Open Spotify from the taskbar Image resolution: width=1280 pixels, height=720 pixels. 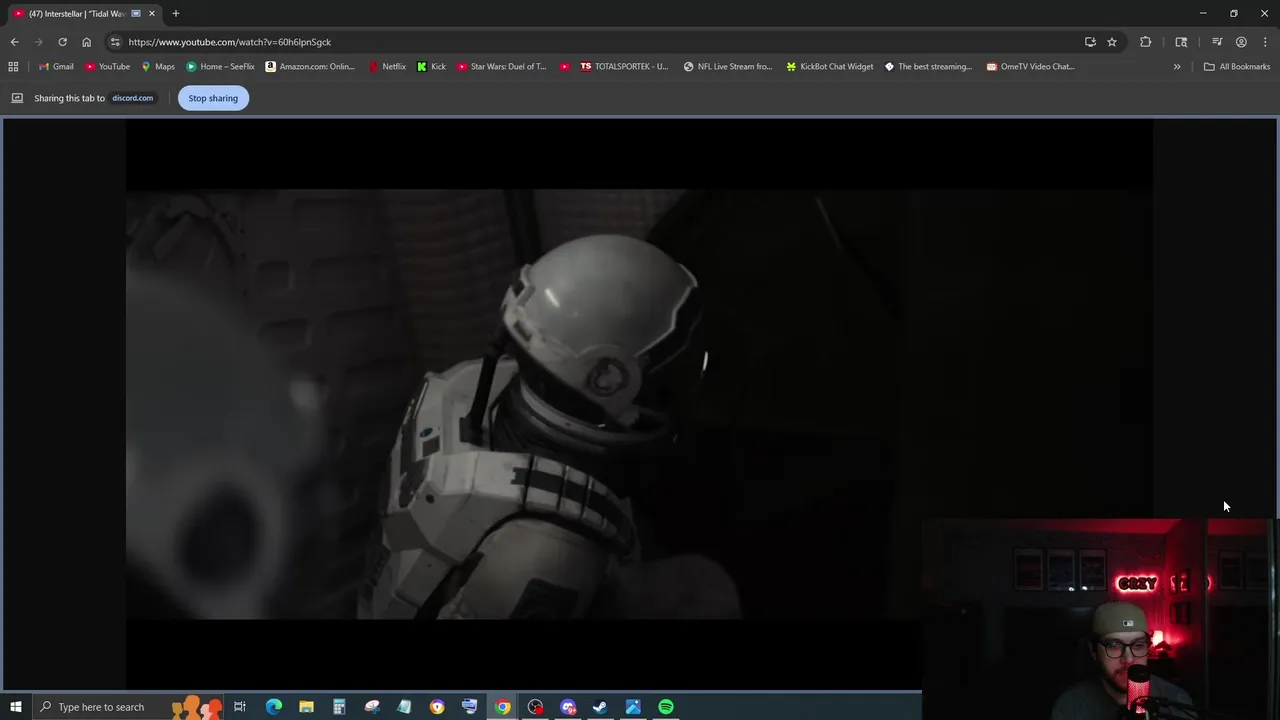pos(666,707)
